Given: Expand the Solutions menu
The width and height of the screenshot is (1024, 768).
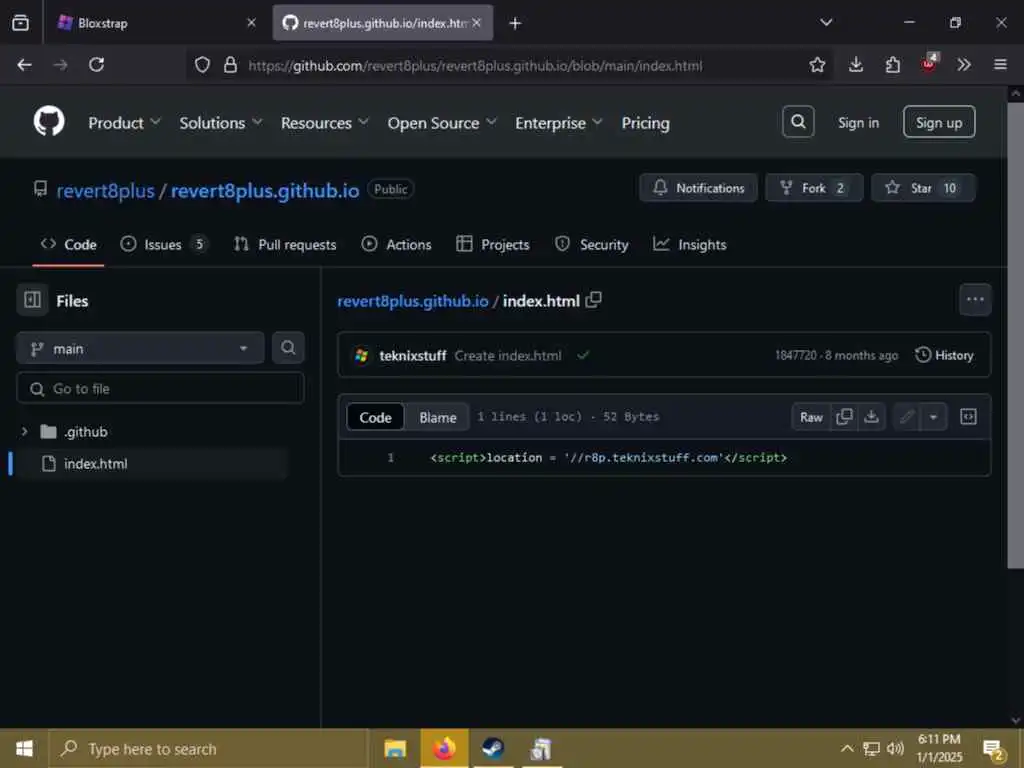Looking at the screenshot, I should (221, 123).
